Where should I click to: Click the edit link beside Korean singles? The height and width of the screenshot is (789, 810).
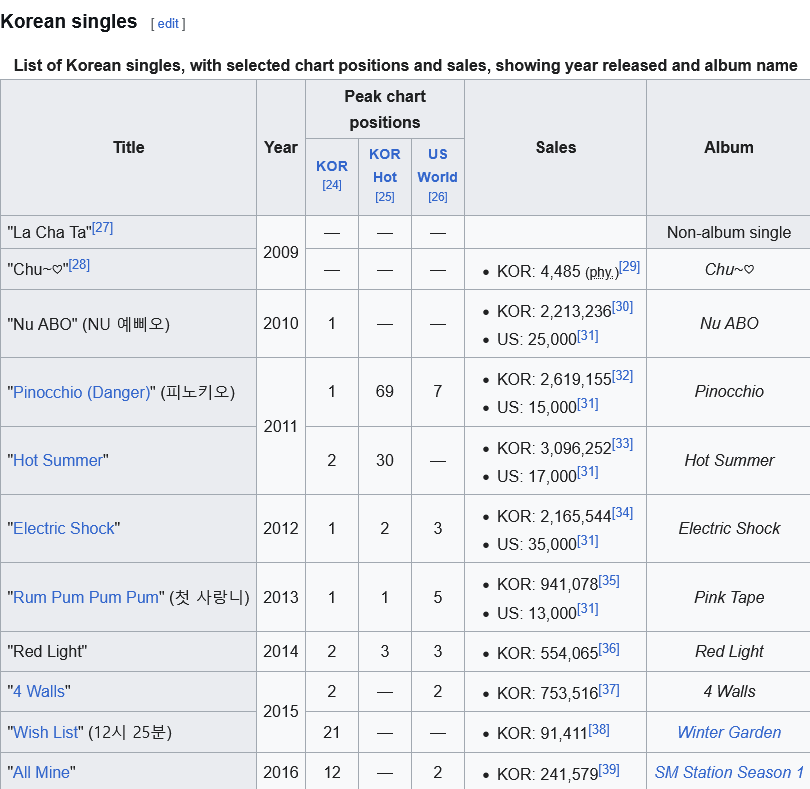[x=168, y=24]
